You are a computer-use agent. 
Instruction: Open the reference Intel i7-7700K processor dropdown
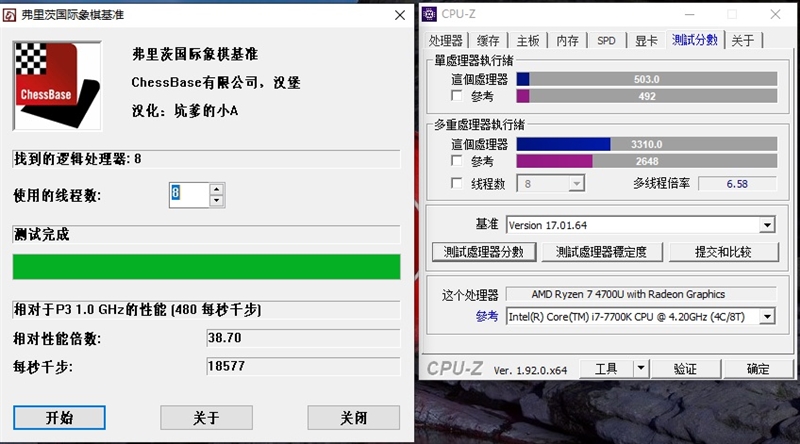click(767, 317)
